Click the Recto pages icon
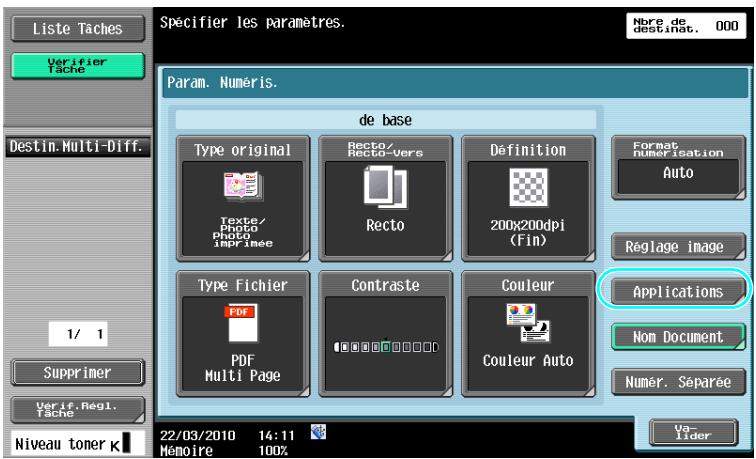 click(385, 187)
